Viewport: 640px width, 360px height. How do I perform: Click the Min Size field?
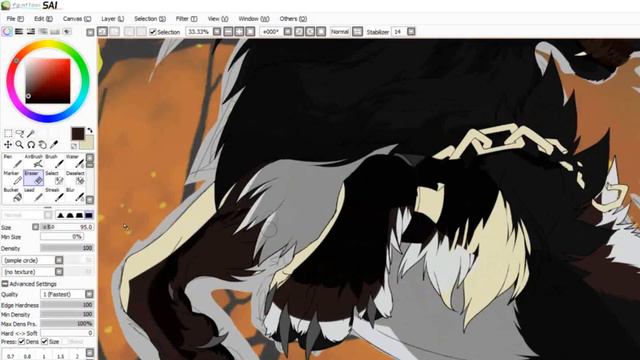(62, 237)
